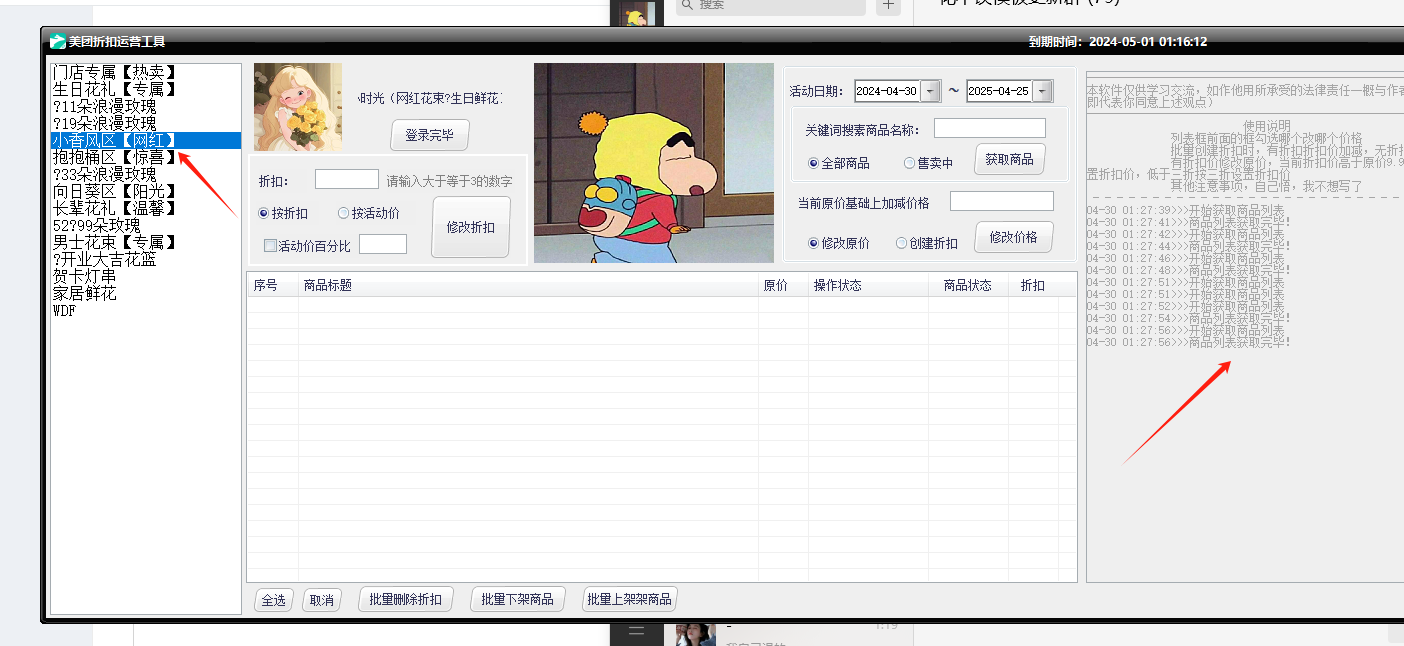Open the end date 2025-04-25 dropdown arrow
Viewport: 1404px width, 646px height.
1043,91
